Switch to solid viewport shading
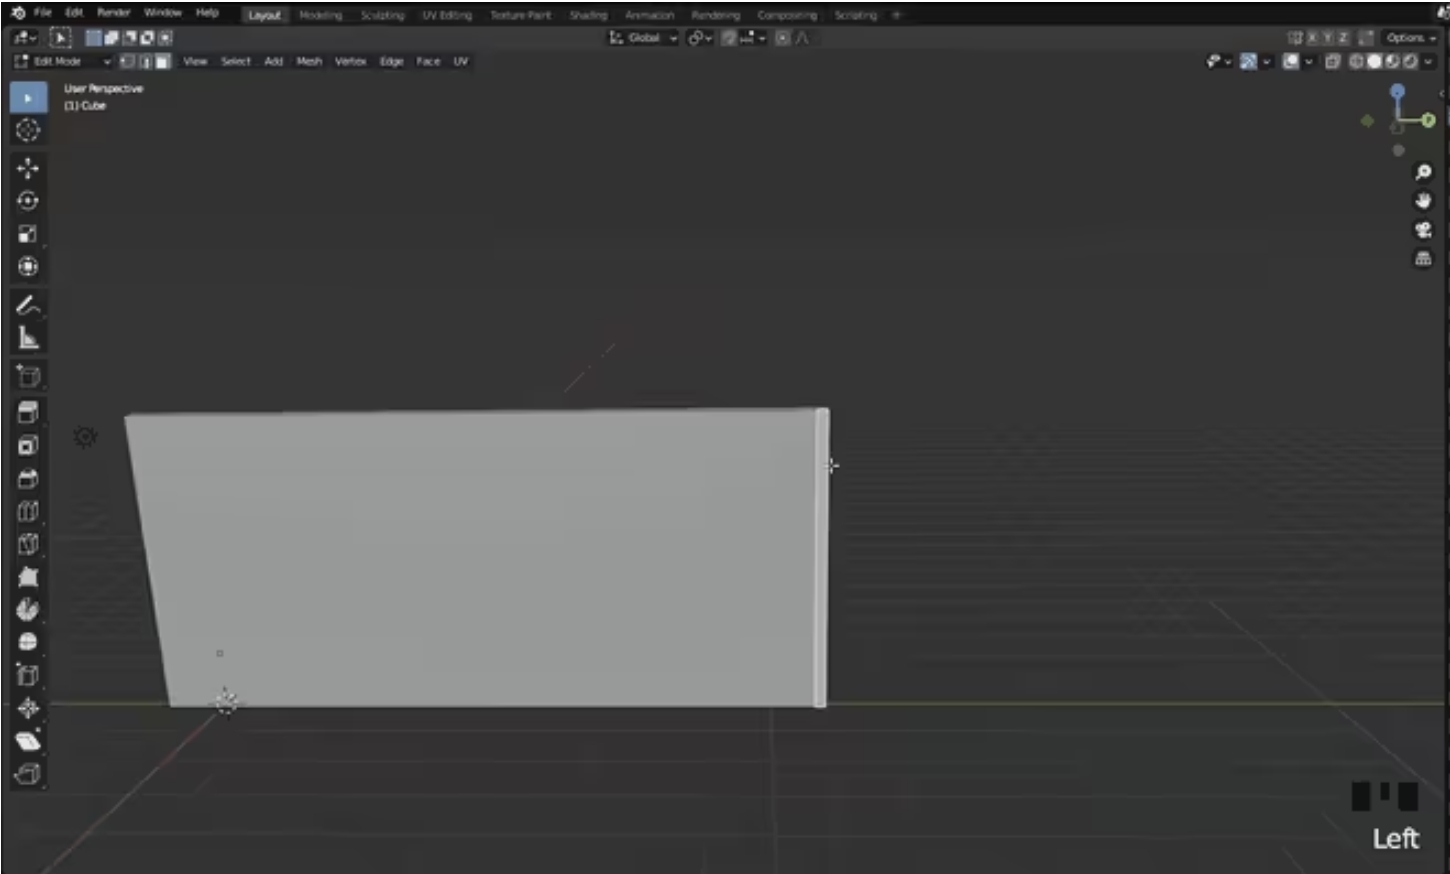Screen dimensions: 1450x874 point(1374,61)
